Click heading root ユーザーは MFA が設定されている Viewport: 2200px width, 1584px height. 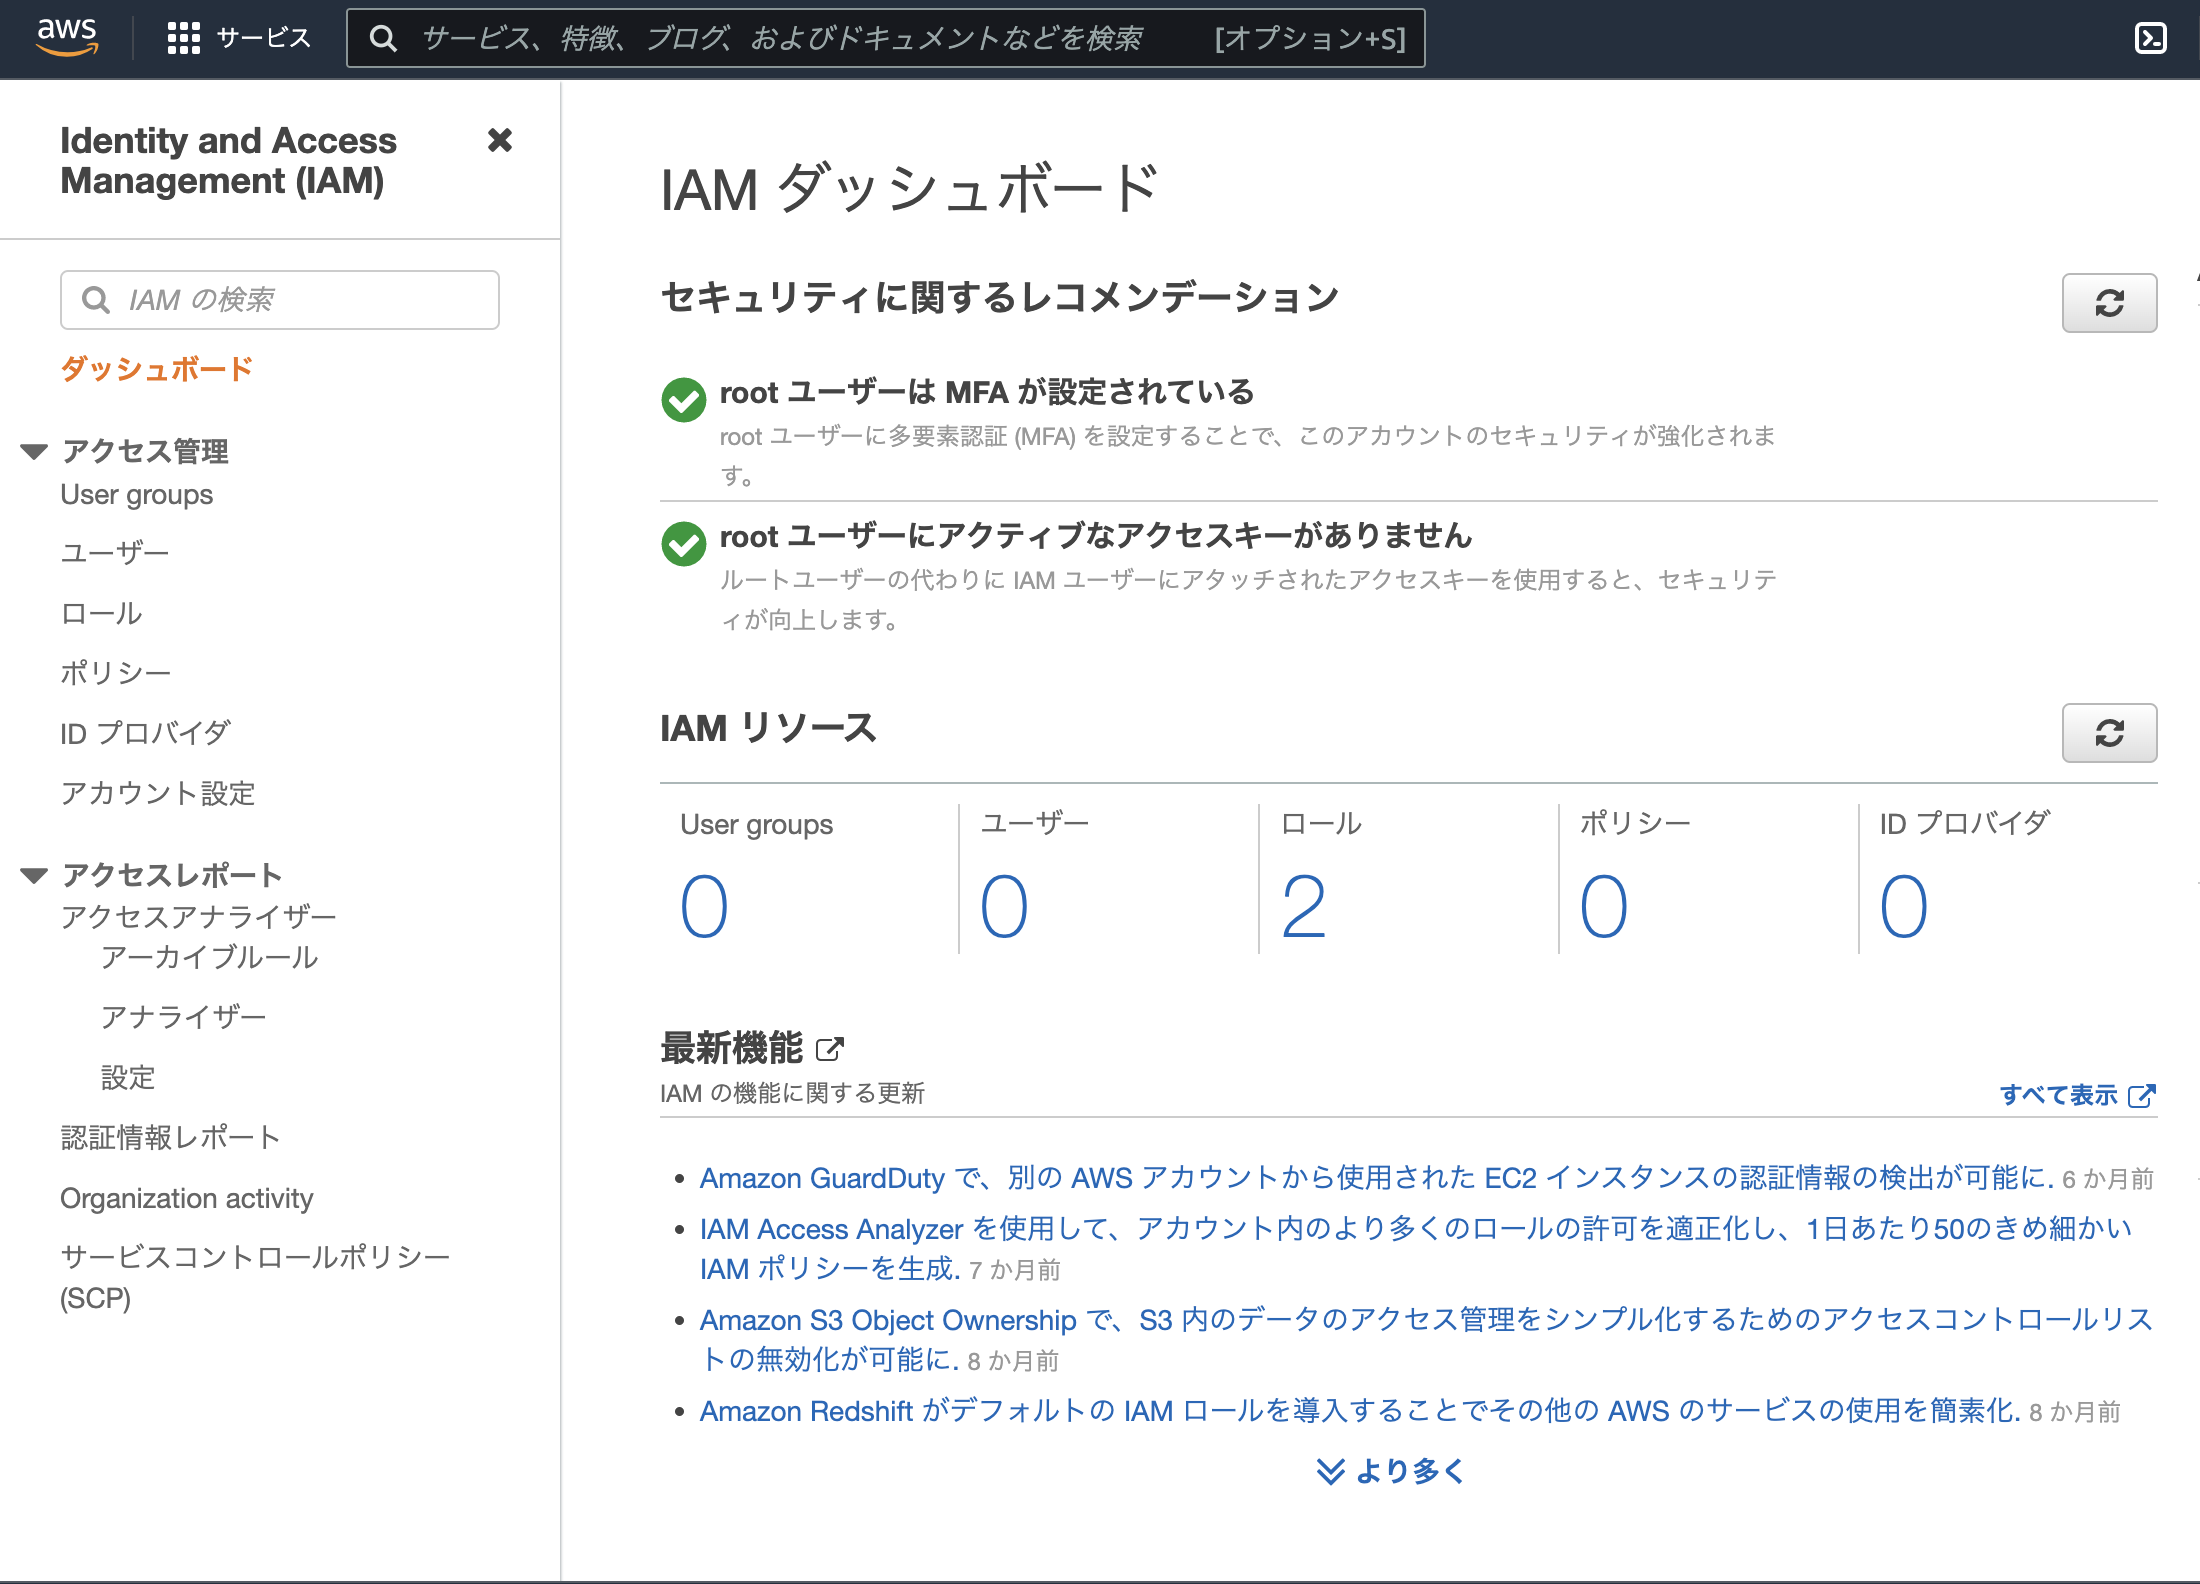click(987, 392)
